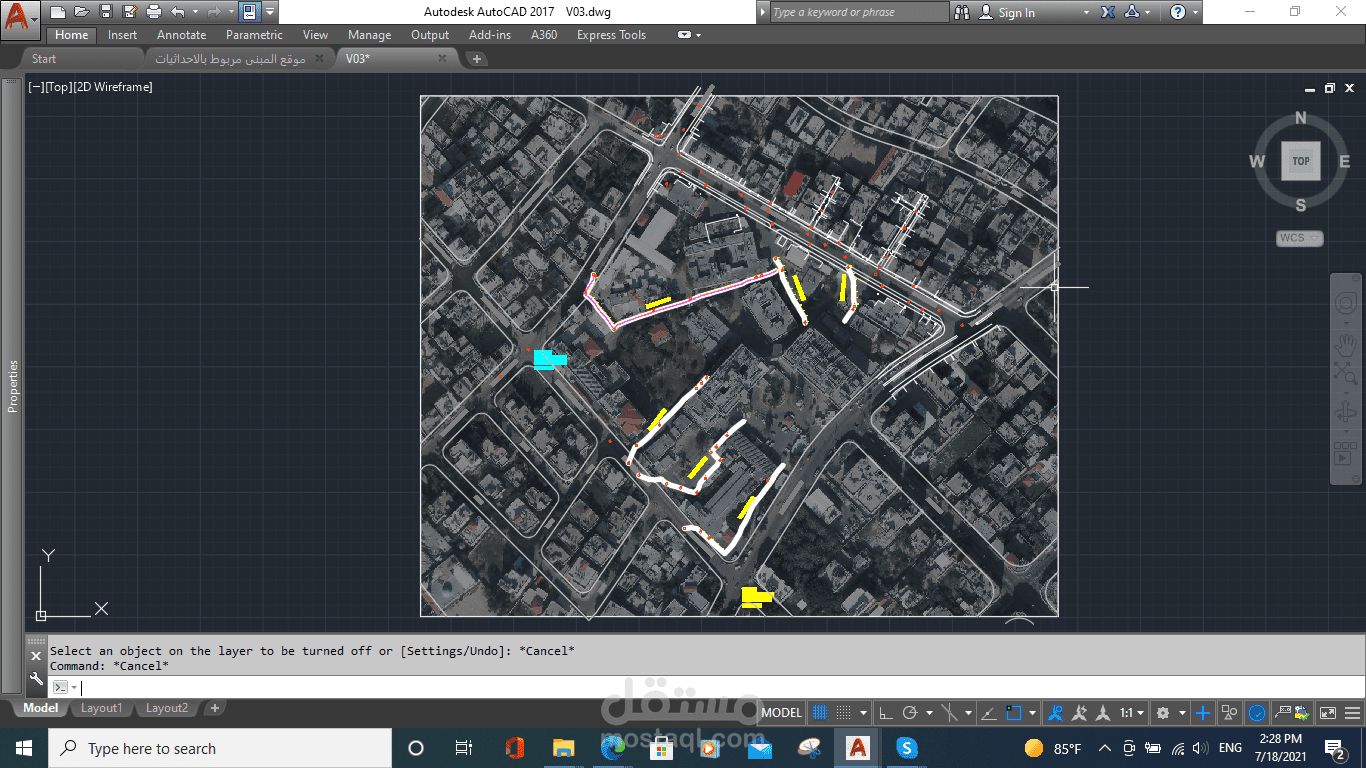The width and height of the screenshot is (1366, 768).
Task: Click the Clean Screen icon in status bar
Action: (x=1328, y=713)
